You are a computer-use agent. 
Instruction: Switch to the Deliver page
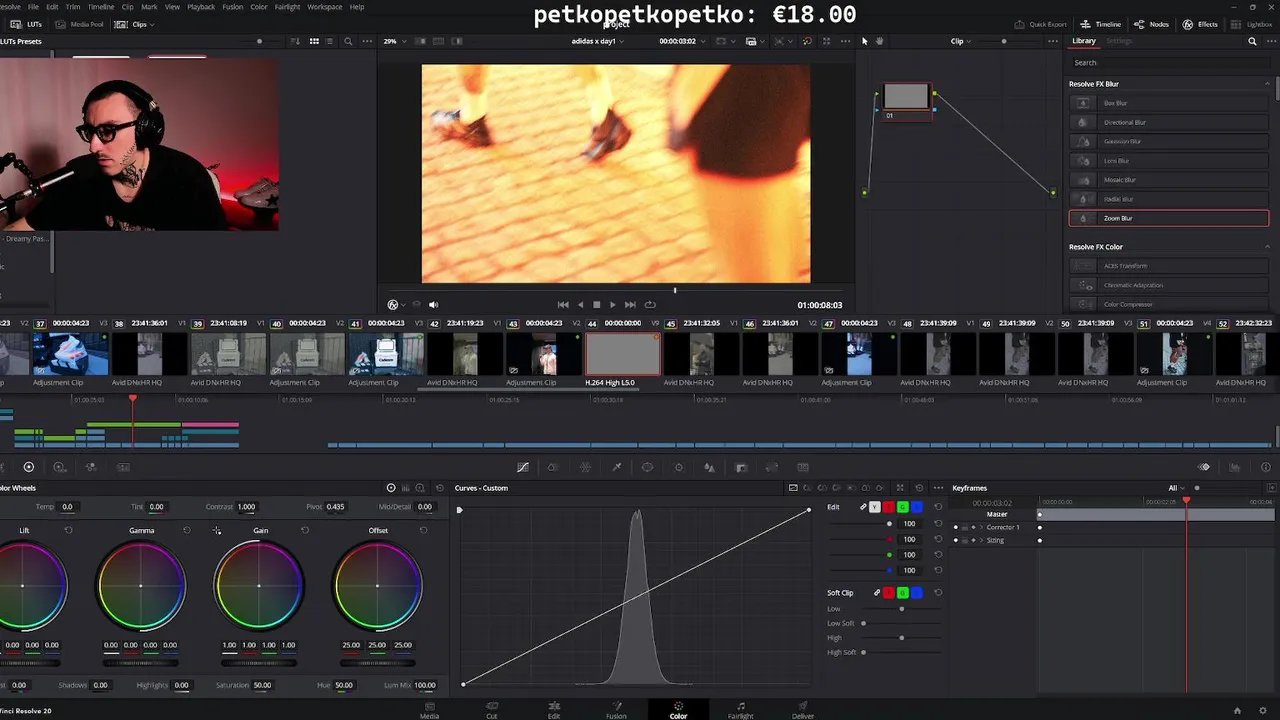pos(803,710)
